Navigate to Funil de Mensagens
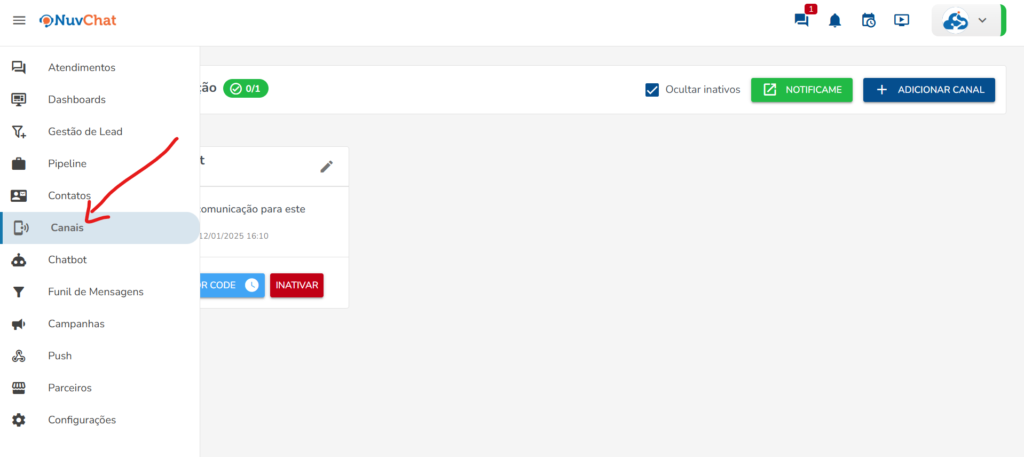The width and height of the screenshot is (1024, 457). (x=95, y=292)
